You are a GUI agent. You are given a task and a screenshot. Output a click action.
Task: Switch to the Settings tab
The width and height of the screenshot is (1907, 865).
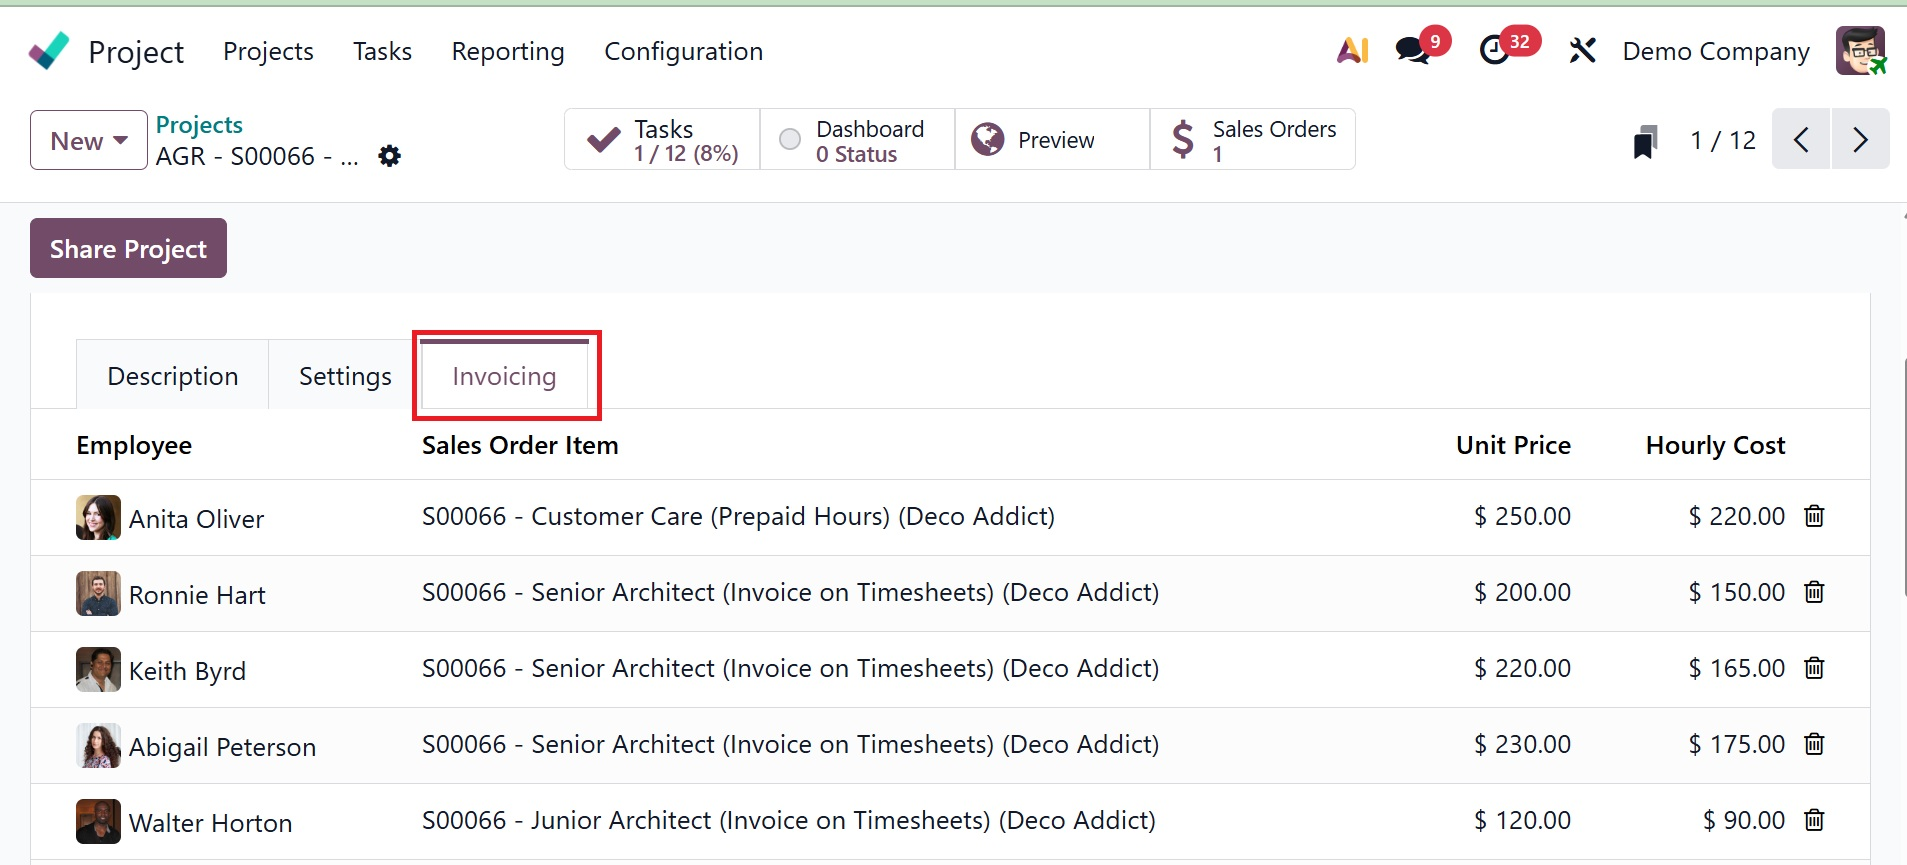345,376
